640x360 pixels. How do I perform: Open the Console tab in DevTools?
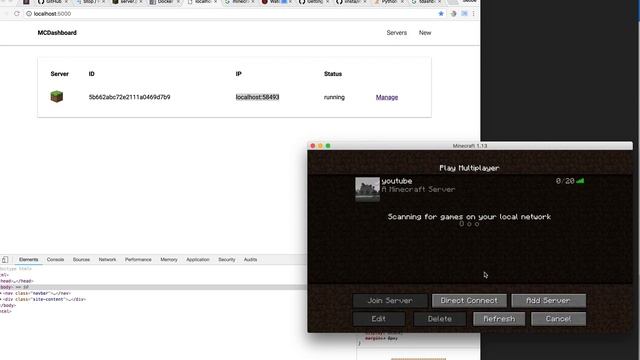tap(55, 260)
